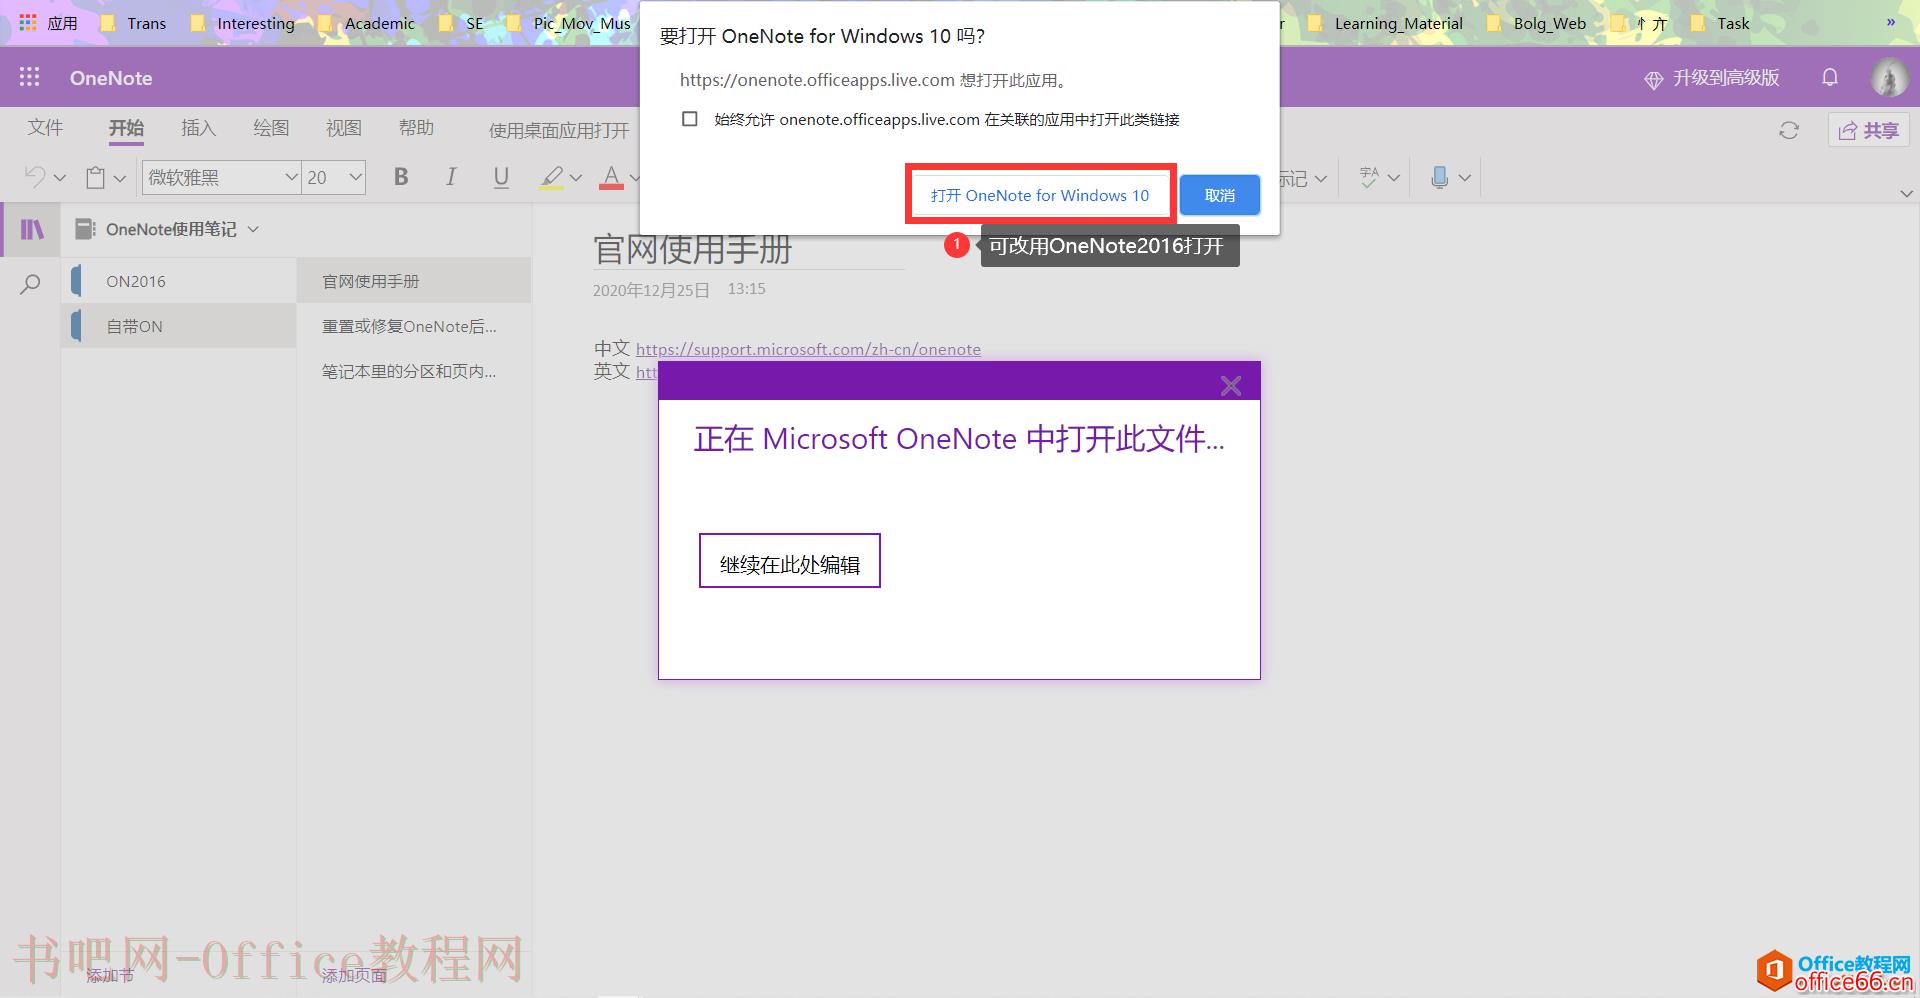
Task: Click the clipboard paste icon
Action: click(96, 177)
